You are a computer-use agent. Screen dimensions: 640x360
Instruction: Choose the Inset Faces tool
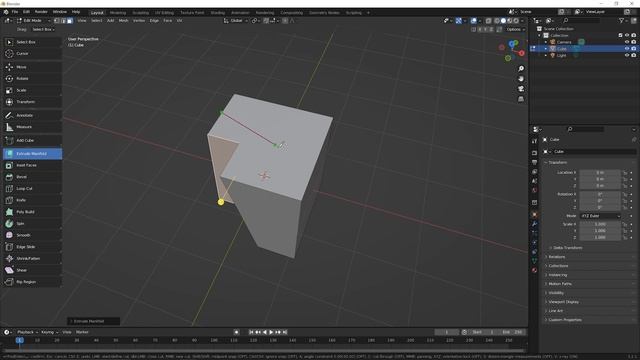(x=32, y=165)
